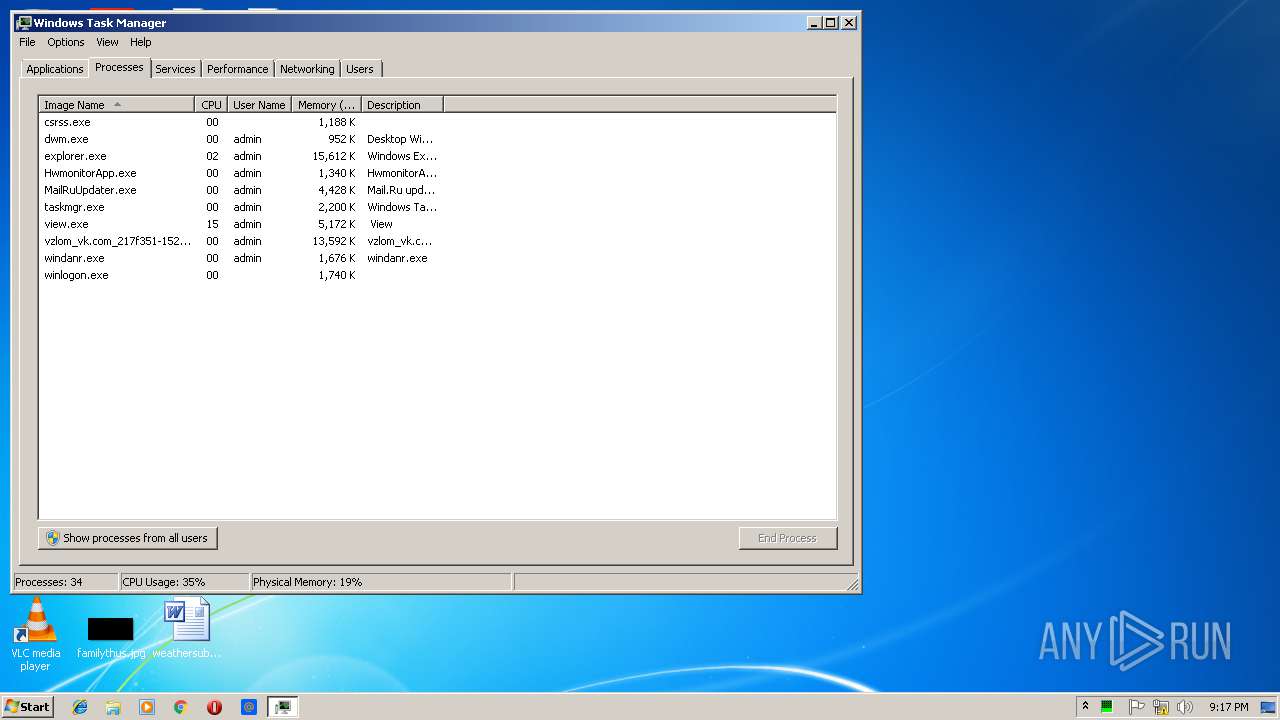
Task: Sort by Description column header
Action: (402, 105)
